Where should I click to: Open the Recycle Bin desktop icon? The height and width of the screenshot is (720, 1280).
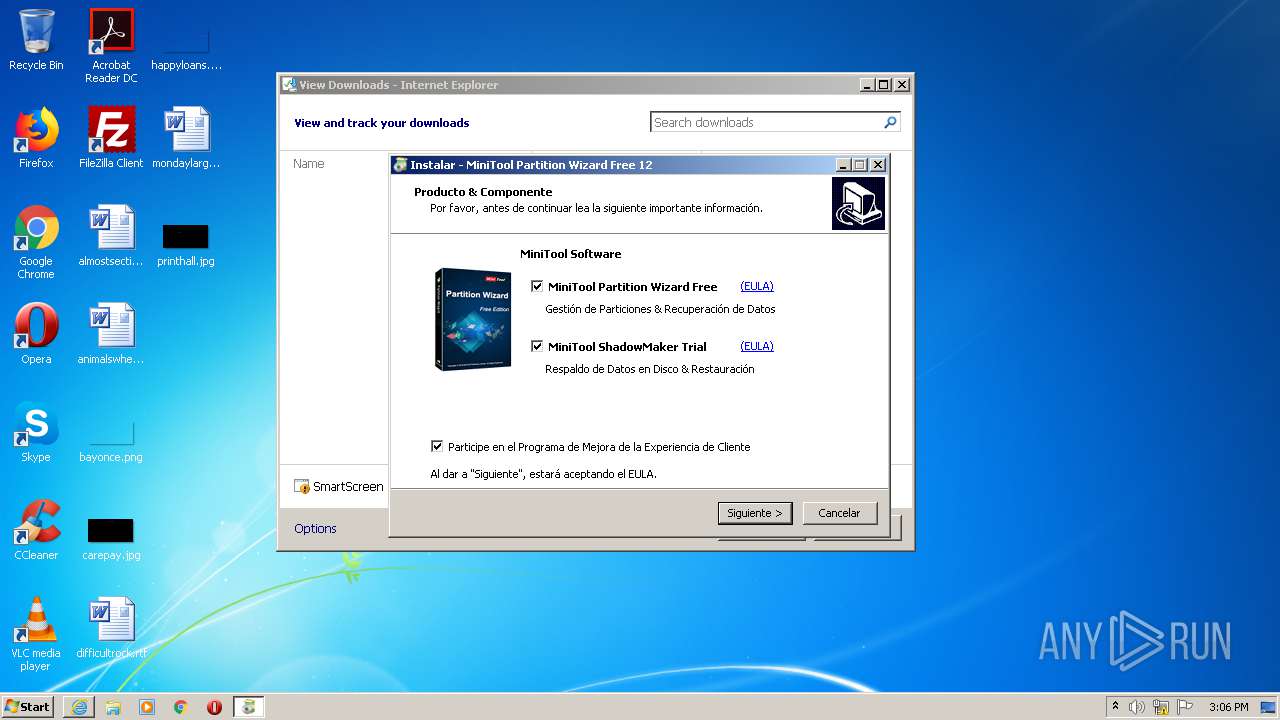point(36,40)
